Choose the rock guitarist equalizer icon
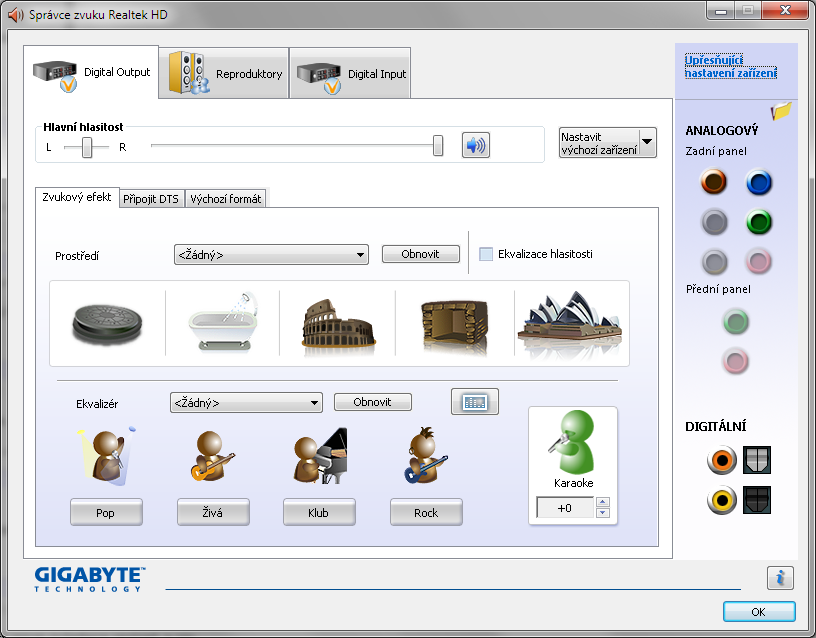The width and height of the screenshot is (816, 638). (x=426, y=456)
